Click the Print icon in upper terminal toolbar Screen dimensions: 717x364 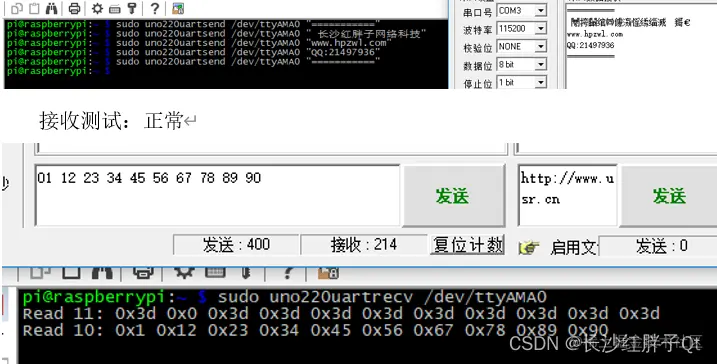[x=75, y=8]
